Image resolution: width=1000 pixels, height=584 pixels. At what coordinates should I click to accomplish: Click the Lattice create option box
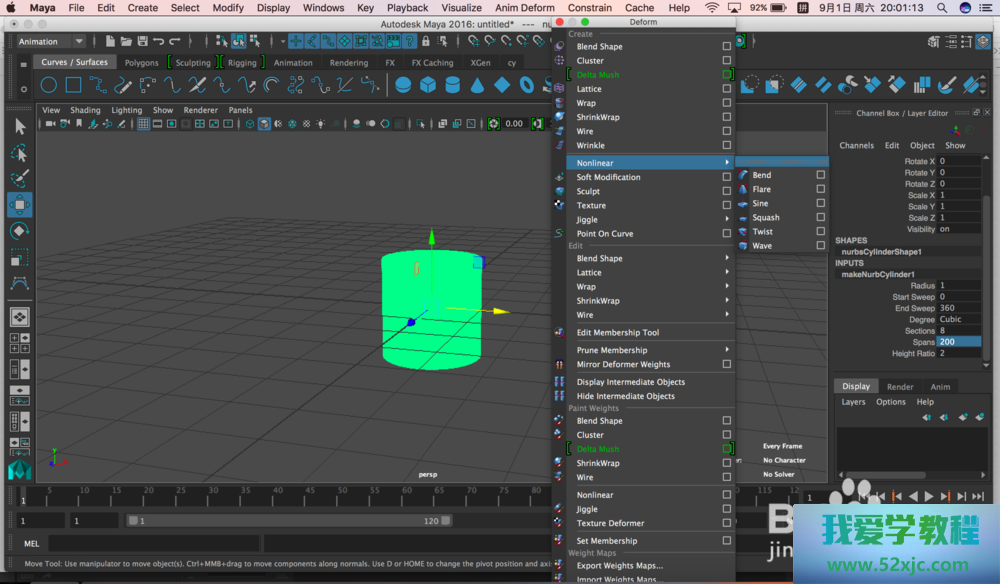pos(727,89)
